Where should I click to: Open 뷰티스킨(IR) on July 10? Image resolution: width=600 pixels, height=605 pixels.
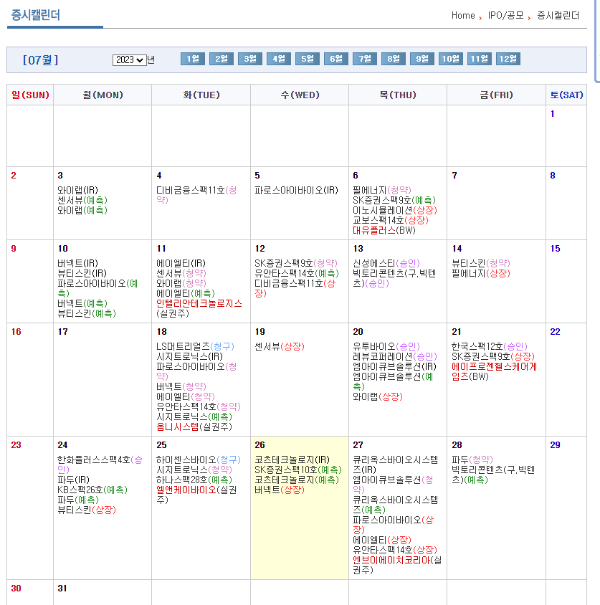(82, 273)
